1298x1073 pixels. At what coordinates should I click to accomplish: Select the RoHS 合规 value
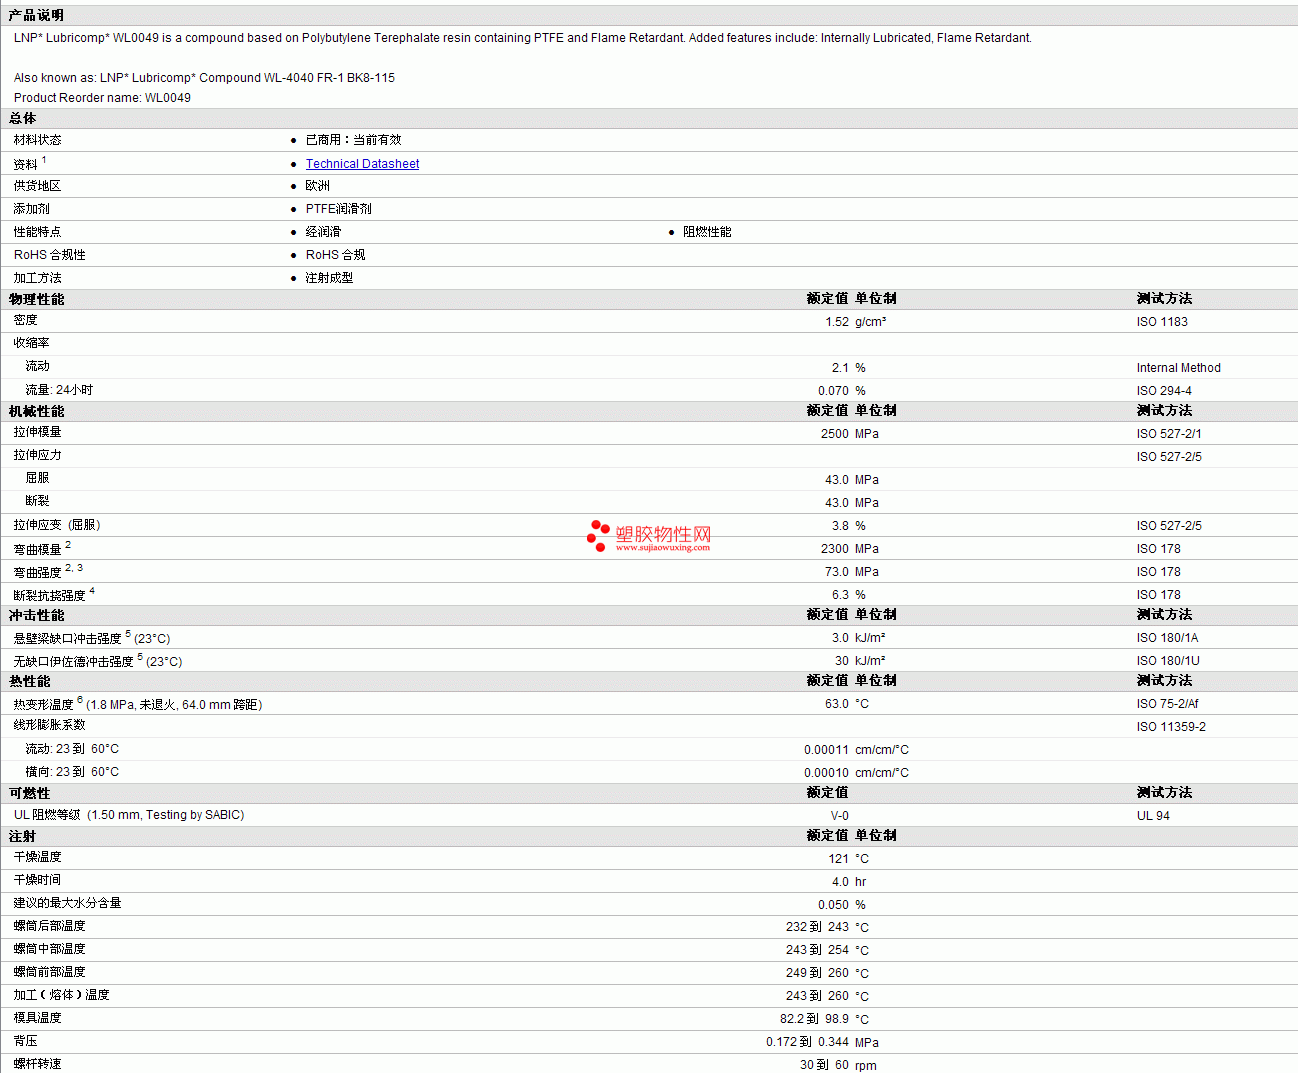[335, 255]
